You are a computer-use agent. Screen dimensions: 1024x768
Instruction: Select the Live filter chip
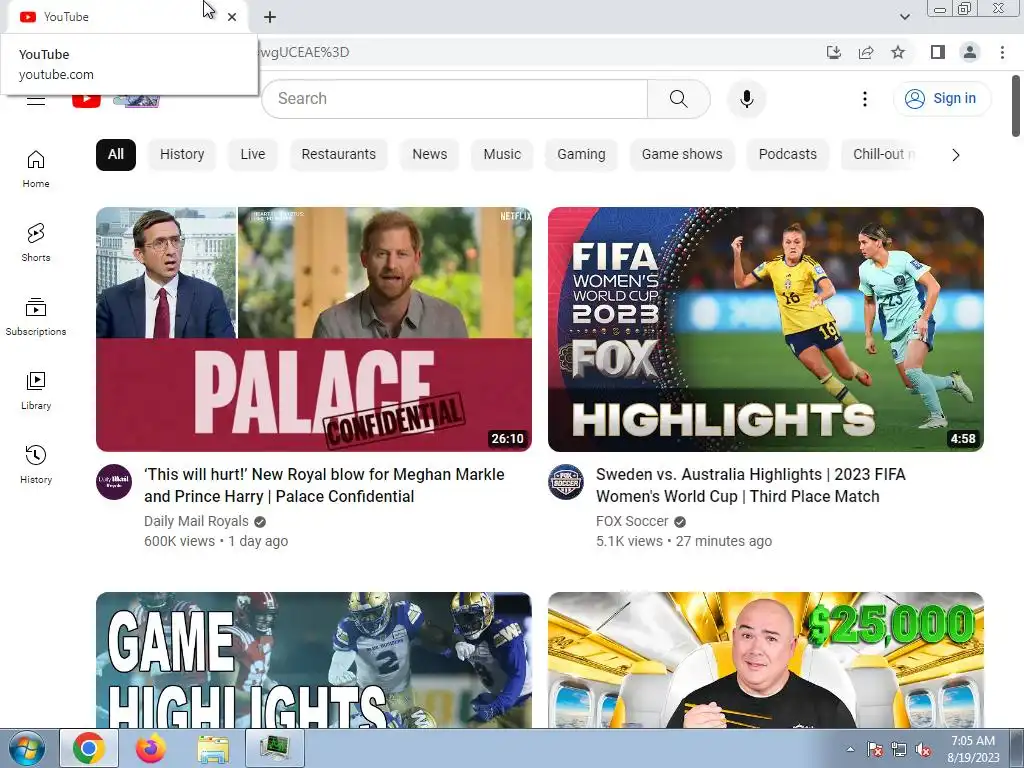(x=253, y=155)
